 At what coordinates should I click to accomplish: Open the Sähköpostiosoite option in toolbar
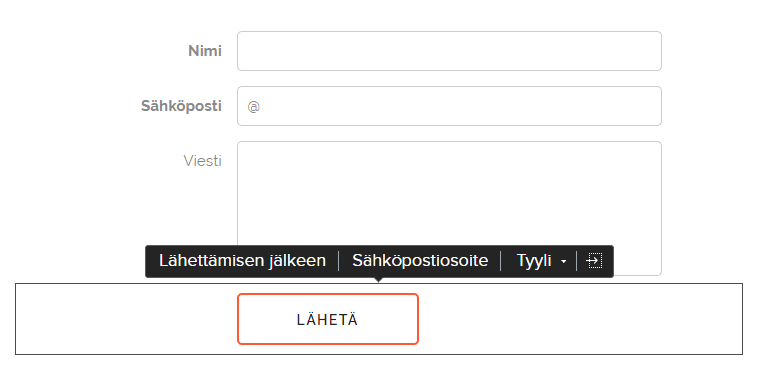click(420, 261)
